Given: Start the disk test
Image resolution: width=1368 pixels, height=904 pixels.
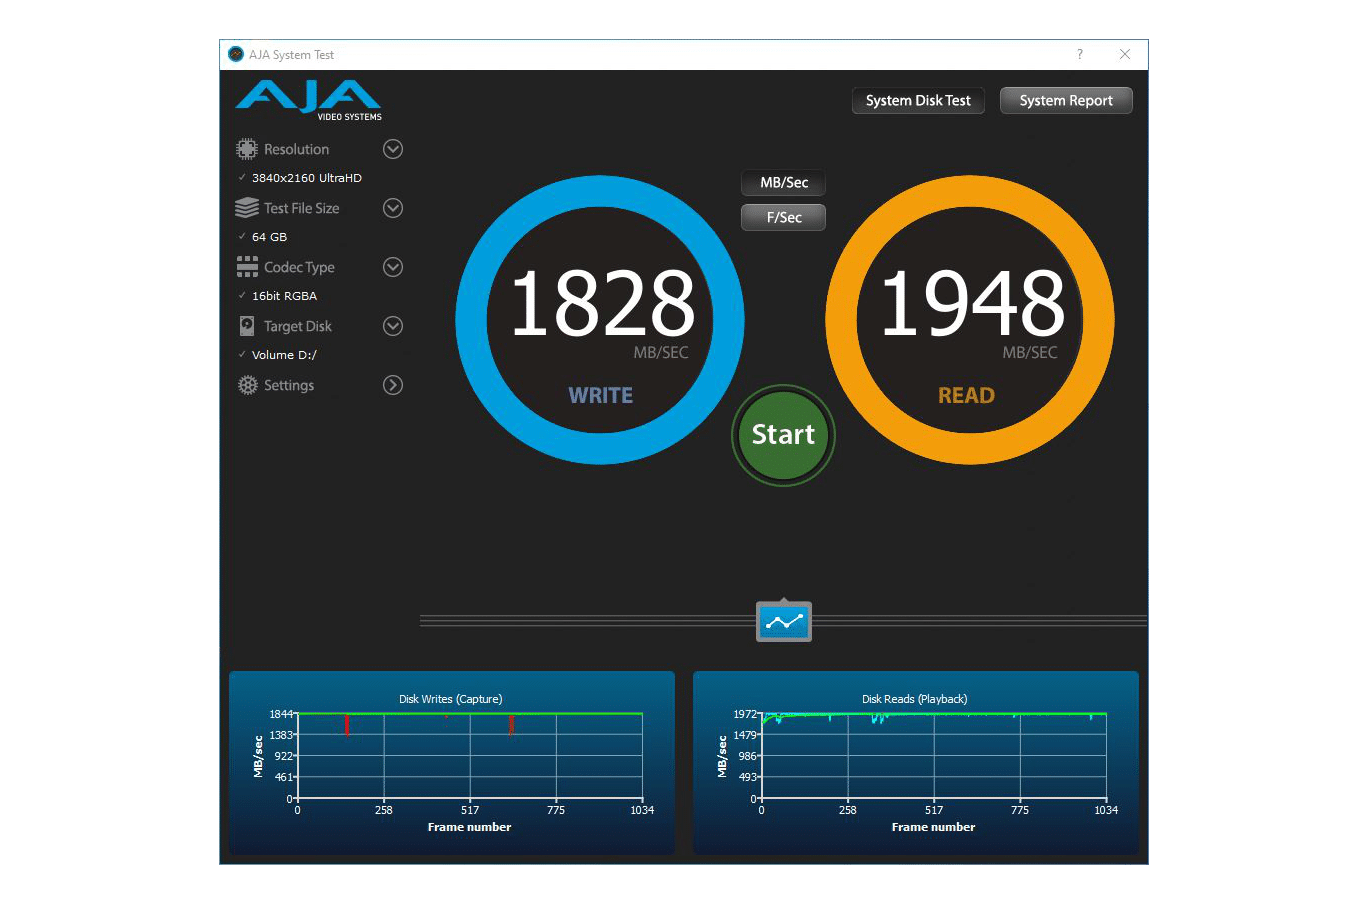Looking at the screenshot, I should click(783, 435).
